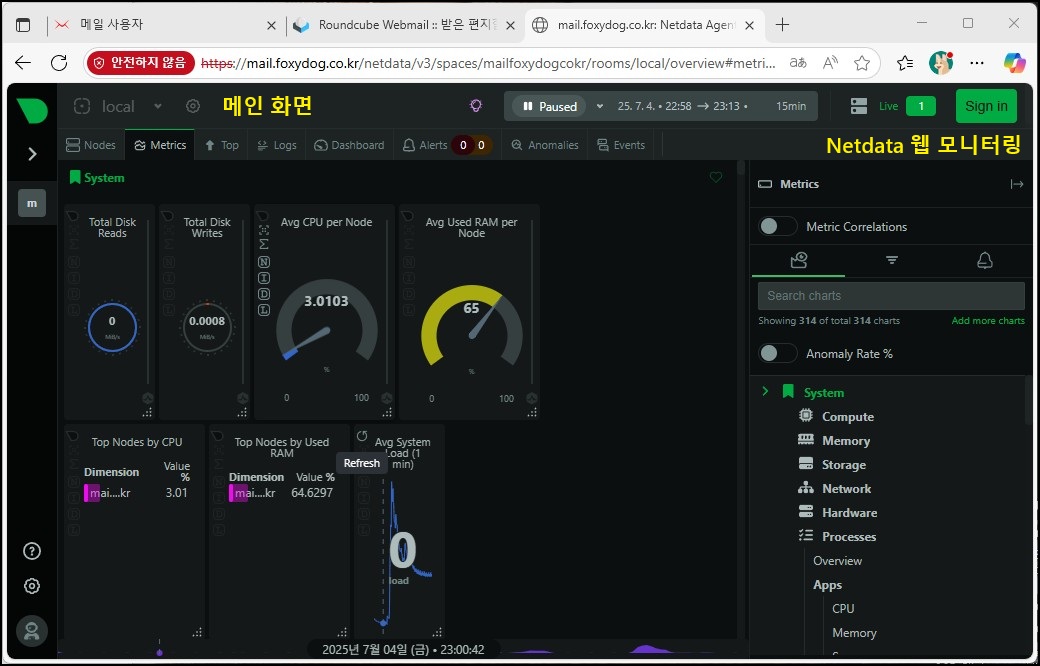1040x666 pixels.
Task: Select the filter tab icon in Metrics panel
Action: click(891, 260)
